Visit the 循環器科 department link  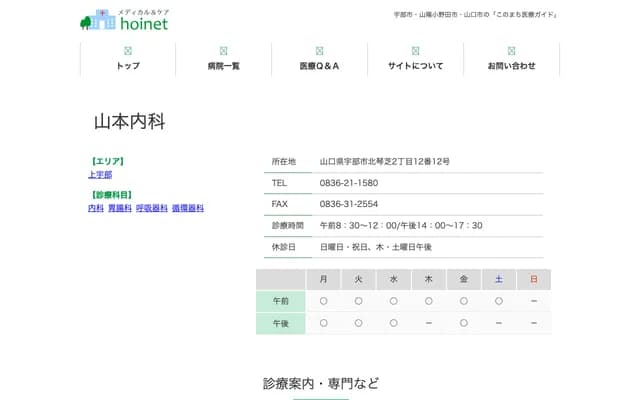point(187,208)
